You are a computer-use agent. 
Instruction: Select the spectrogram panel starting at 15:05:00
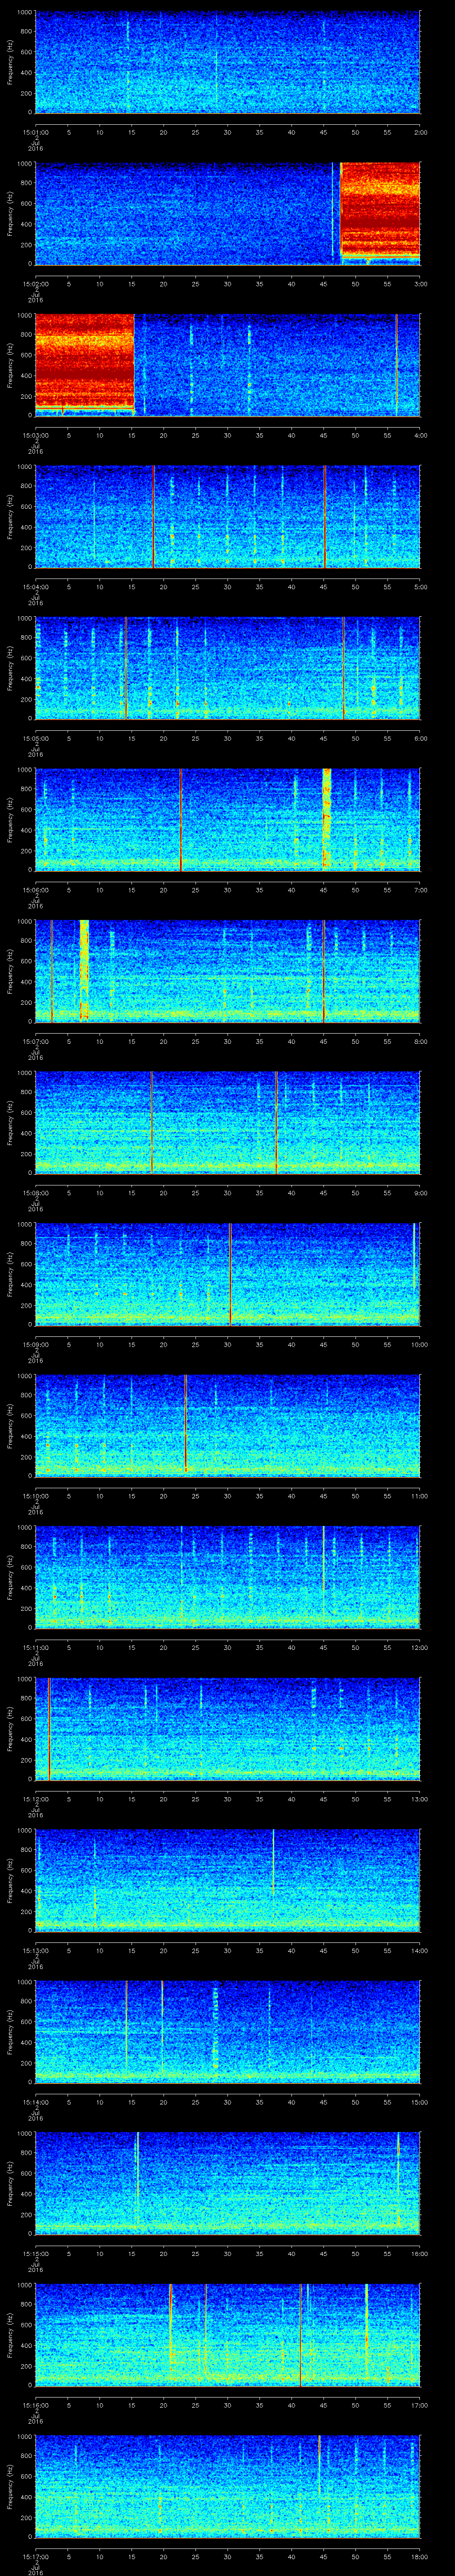click(x=227, y=668)
